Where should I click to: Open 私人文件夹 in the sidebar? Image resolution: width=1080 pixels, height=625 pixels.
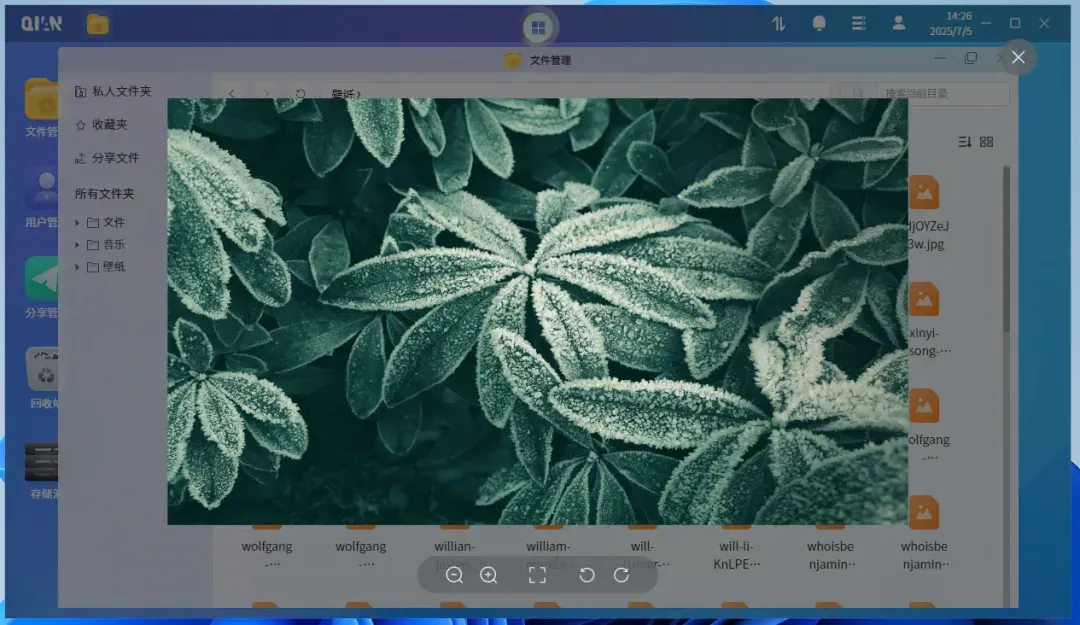pos(114,91)
